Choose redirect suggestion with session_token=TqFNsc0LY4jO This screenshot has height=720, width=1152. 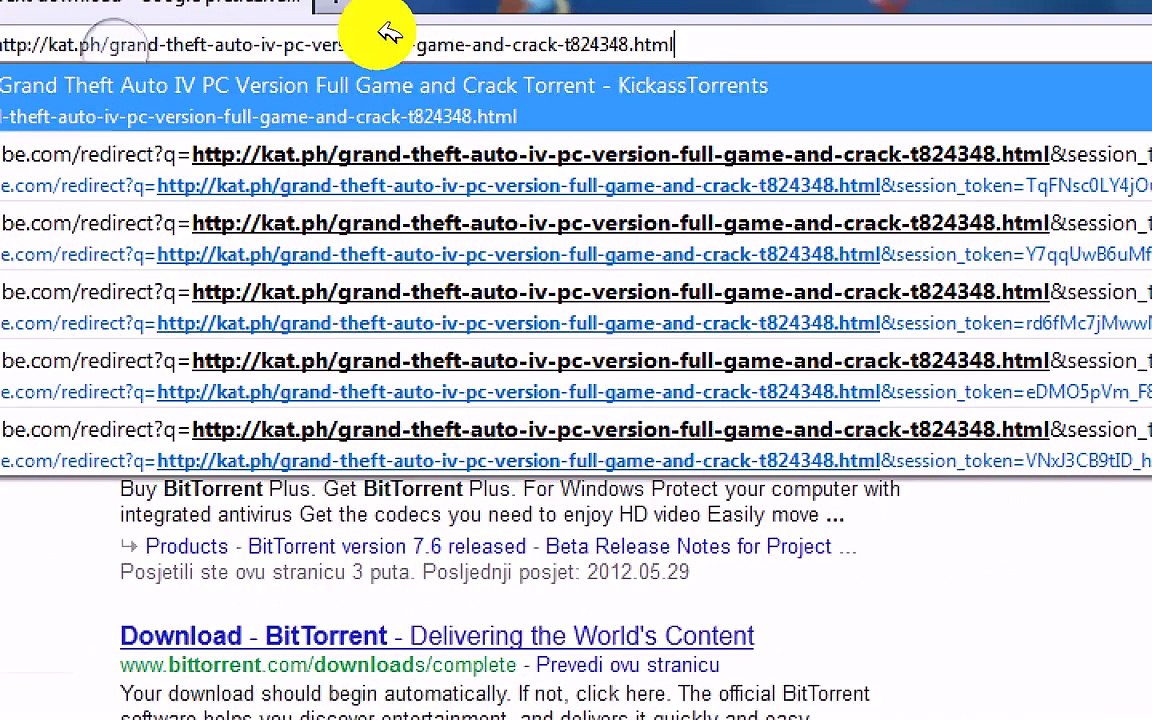(x=576, y=169)
